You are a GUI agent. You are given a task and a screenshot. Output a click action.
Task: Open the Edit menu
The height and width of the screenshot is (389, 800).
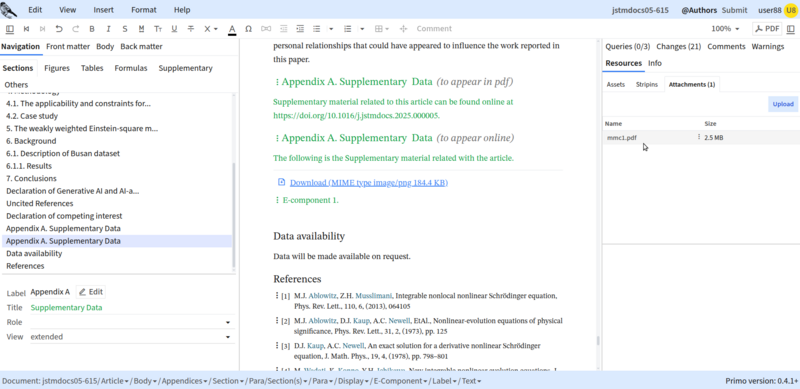(35, 10)
